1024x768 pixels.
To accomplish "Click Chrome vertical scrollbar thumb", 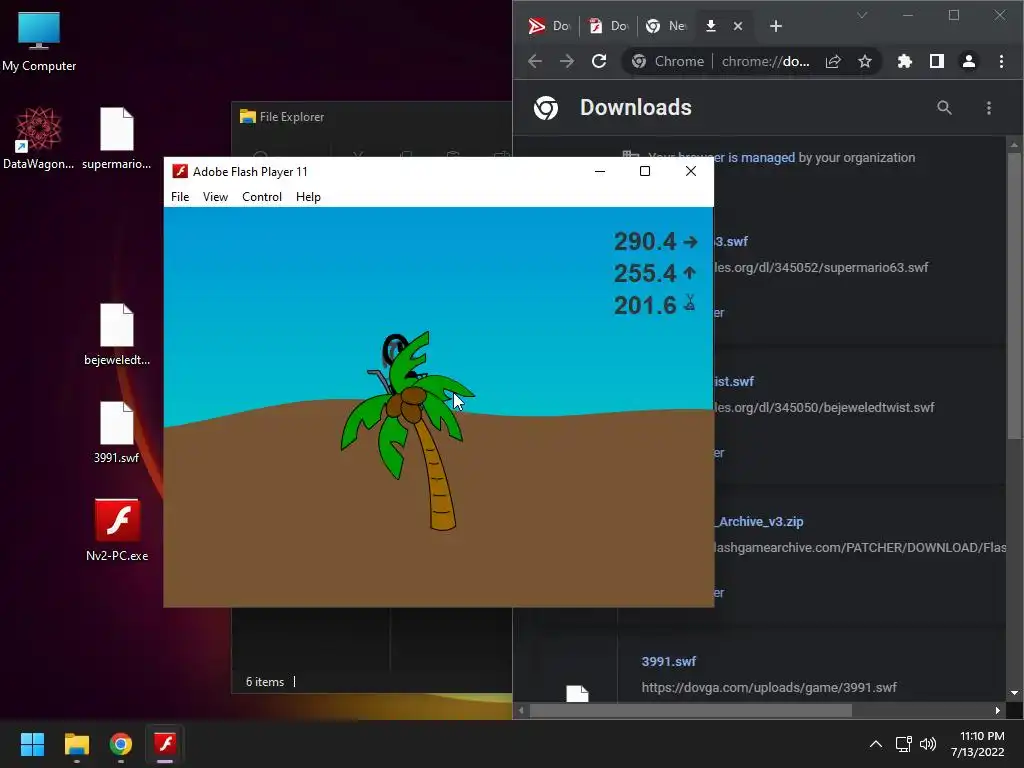I will tap(1014, 295).
